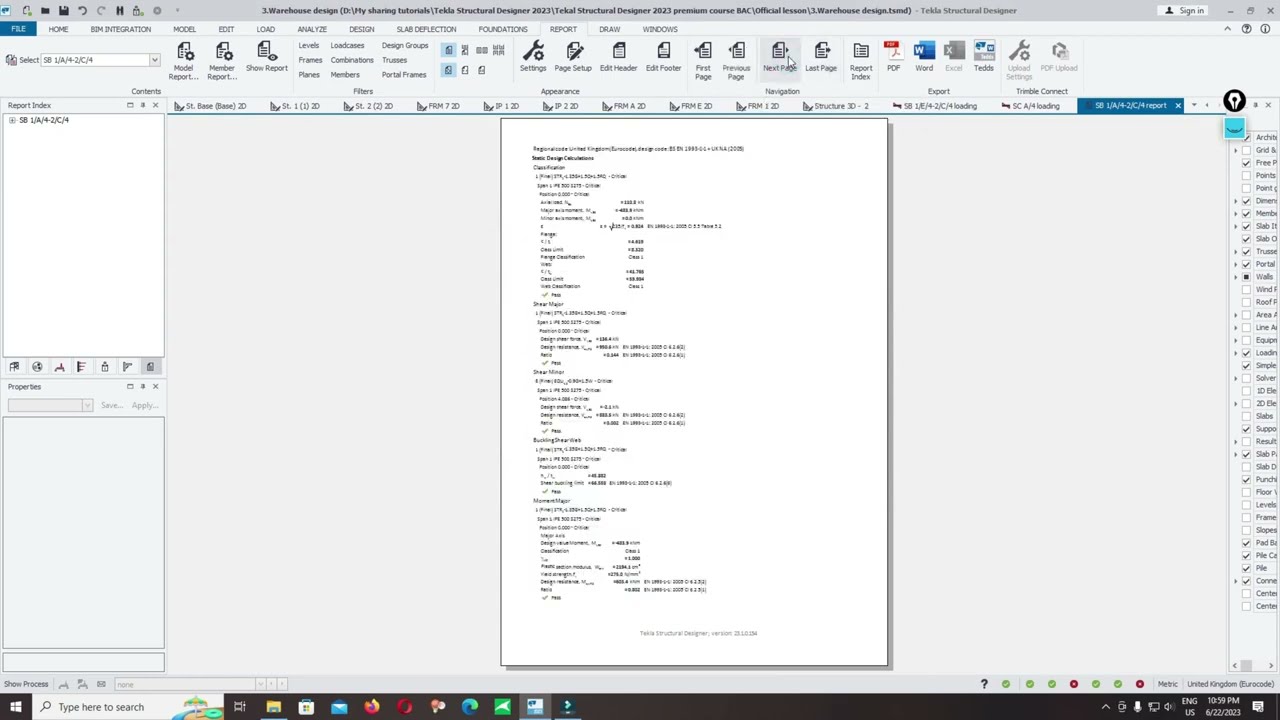The height and width of the screenshot is (720, 1280).
Task: Open the Select member dropdown
Action: (x=154, y=60)
